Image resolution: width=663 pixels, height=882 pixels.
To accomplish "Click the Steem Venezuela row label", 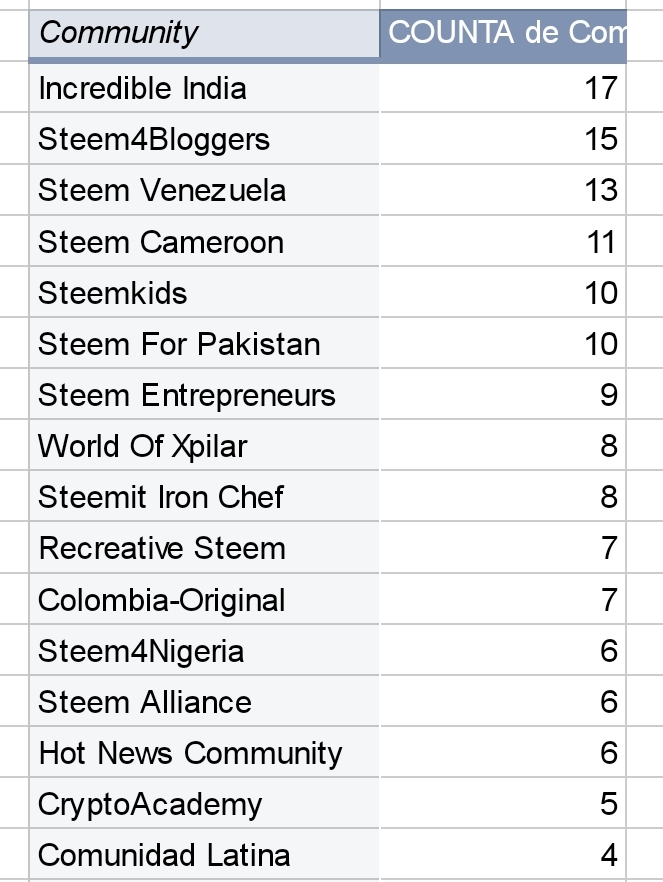I will 204,190.
